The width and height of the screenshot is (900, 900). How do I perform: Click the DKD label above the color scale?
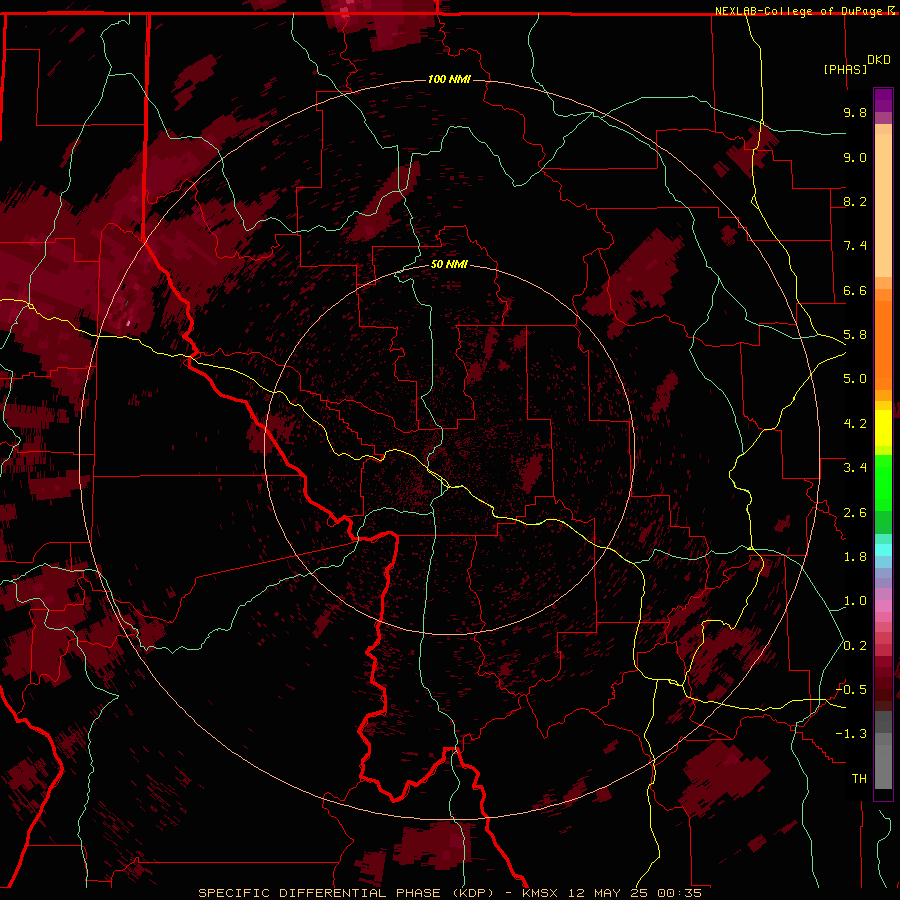pyautogui.click(x=879, y=60)
